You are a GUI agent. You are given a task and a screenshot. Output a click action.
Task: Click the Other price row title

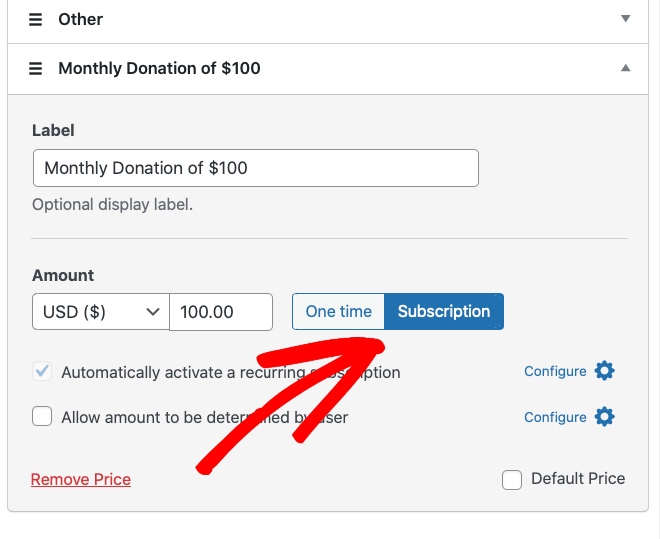80,19
